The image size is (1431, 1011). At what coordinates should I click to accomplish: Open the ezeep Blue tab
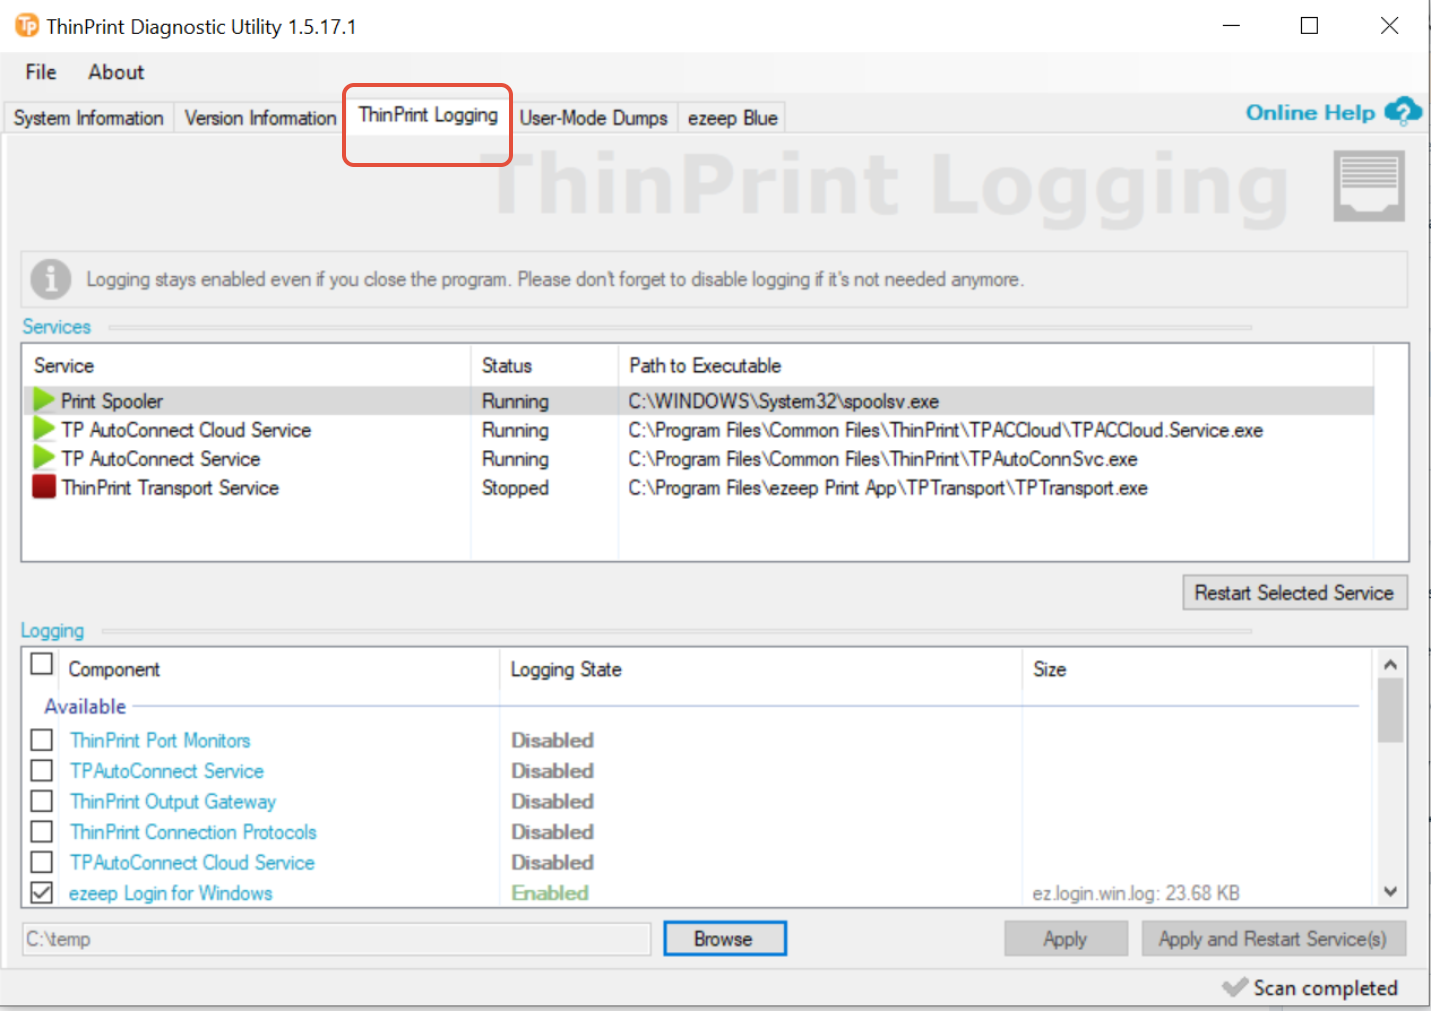click(732, 118)
